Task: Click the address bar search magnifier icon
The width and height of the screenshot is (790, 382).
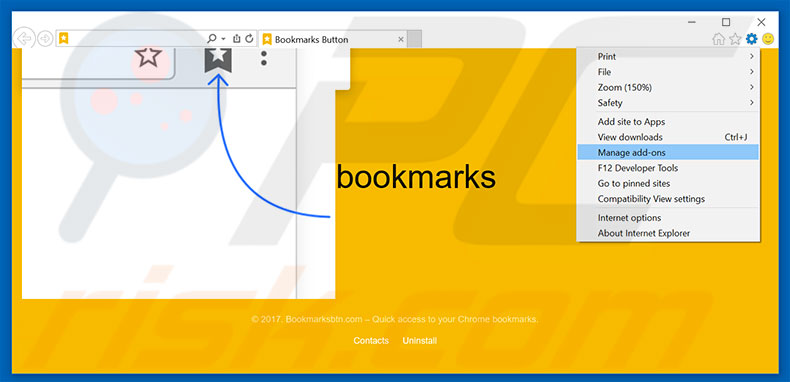Action: (212, 38)
